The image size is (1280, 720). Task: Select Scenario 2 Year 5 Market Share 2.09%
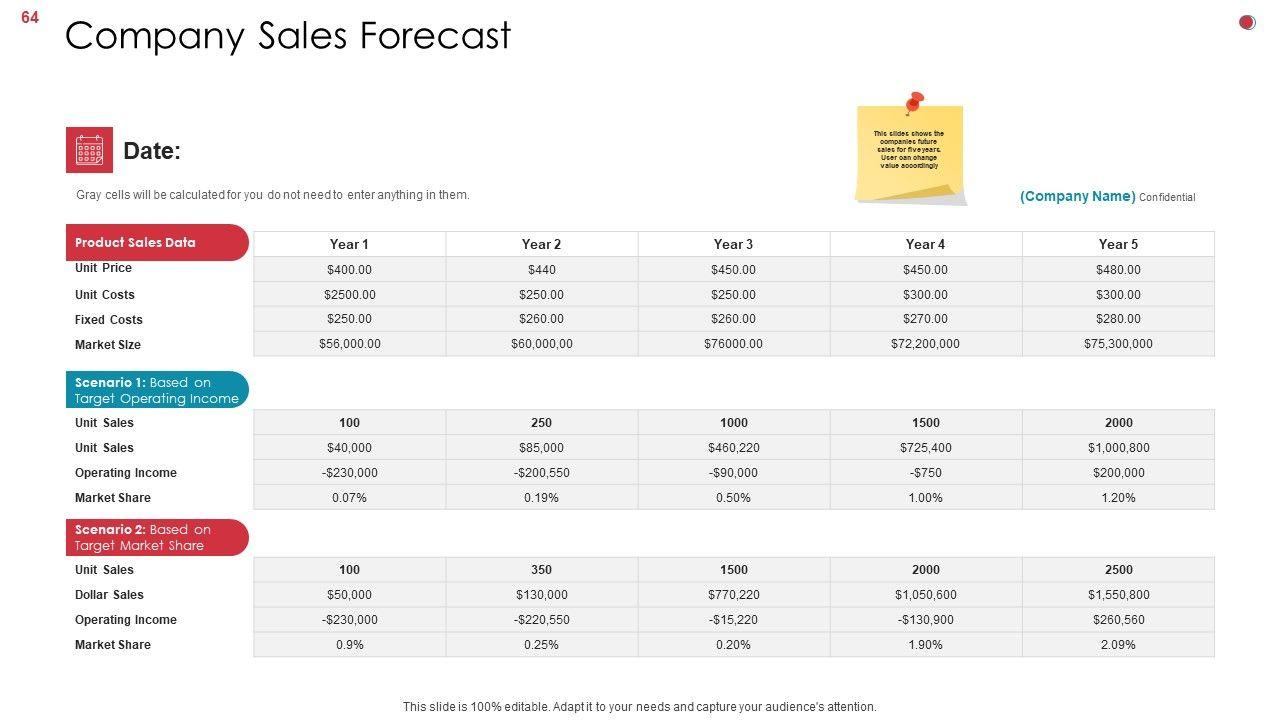pos(1118,645)
